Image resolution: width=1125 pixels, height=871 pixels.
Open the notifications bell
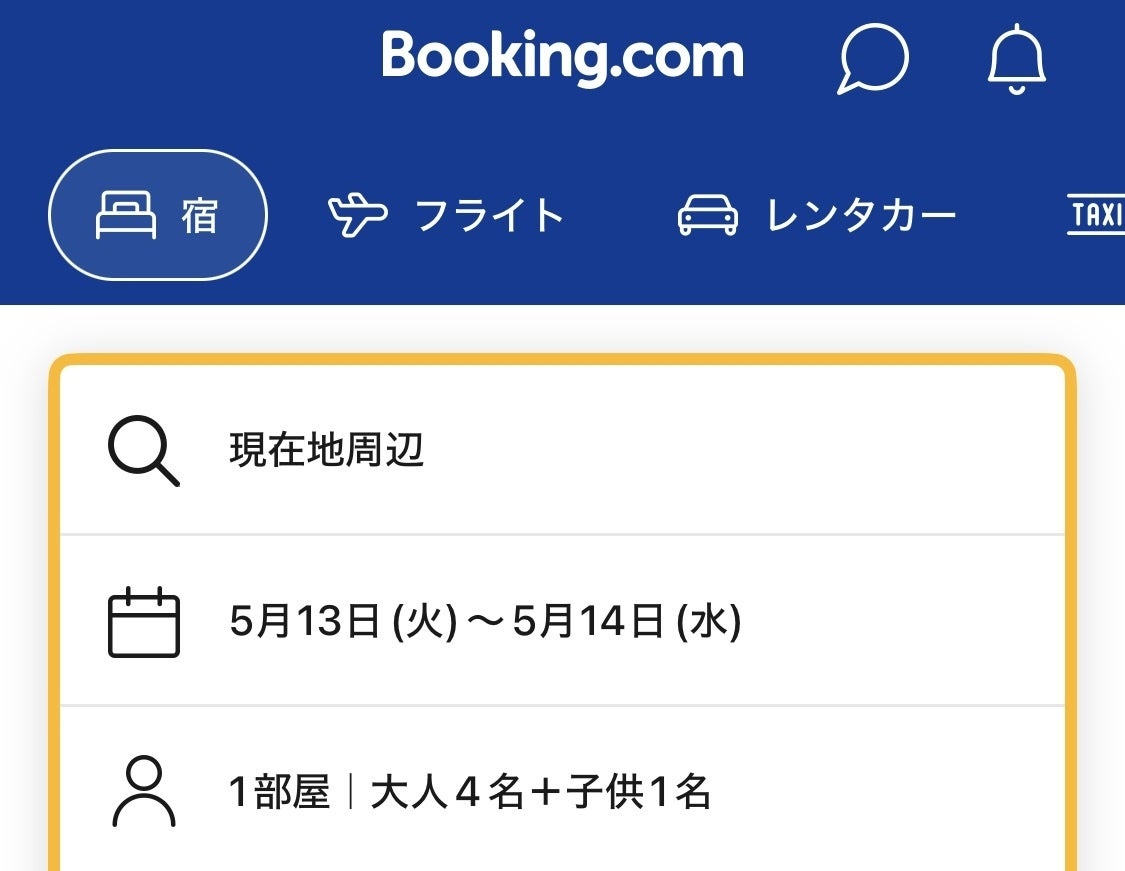click(1016, 60)
